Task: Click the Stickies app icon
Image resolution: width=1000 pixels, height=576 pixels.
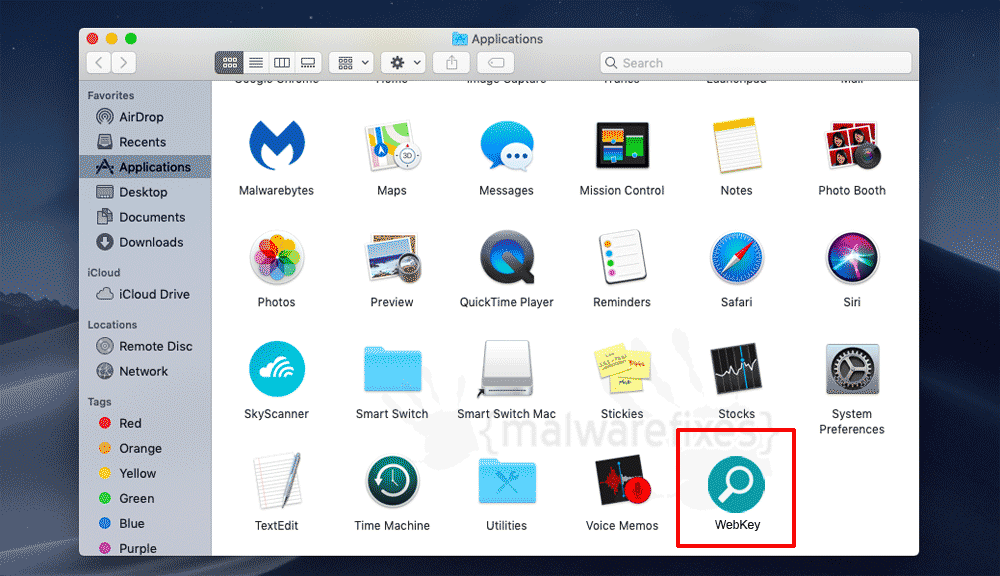Action: pyautogui.click(x=622, y=369)
